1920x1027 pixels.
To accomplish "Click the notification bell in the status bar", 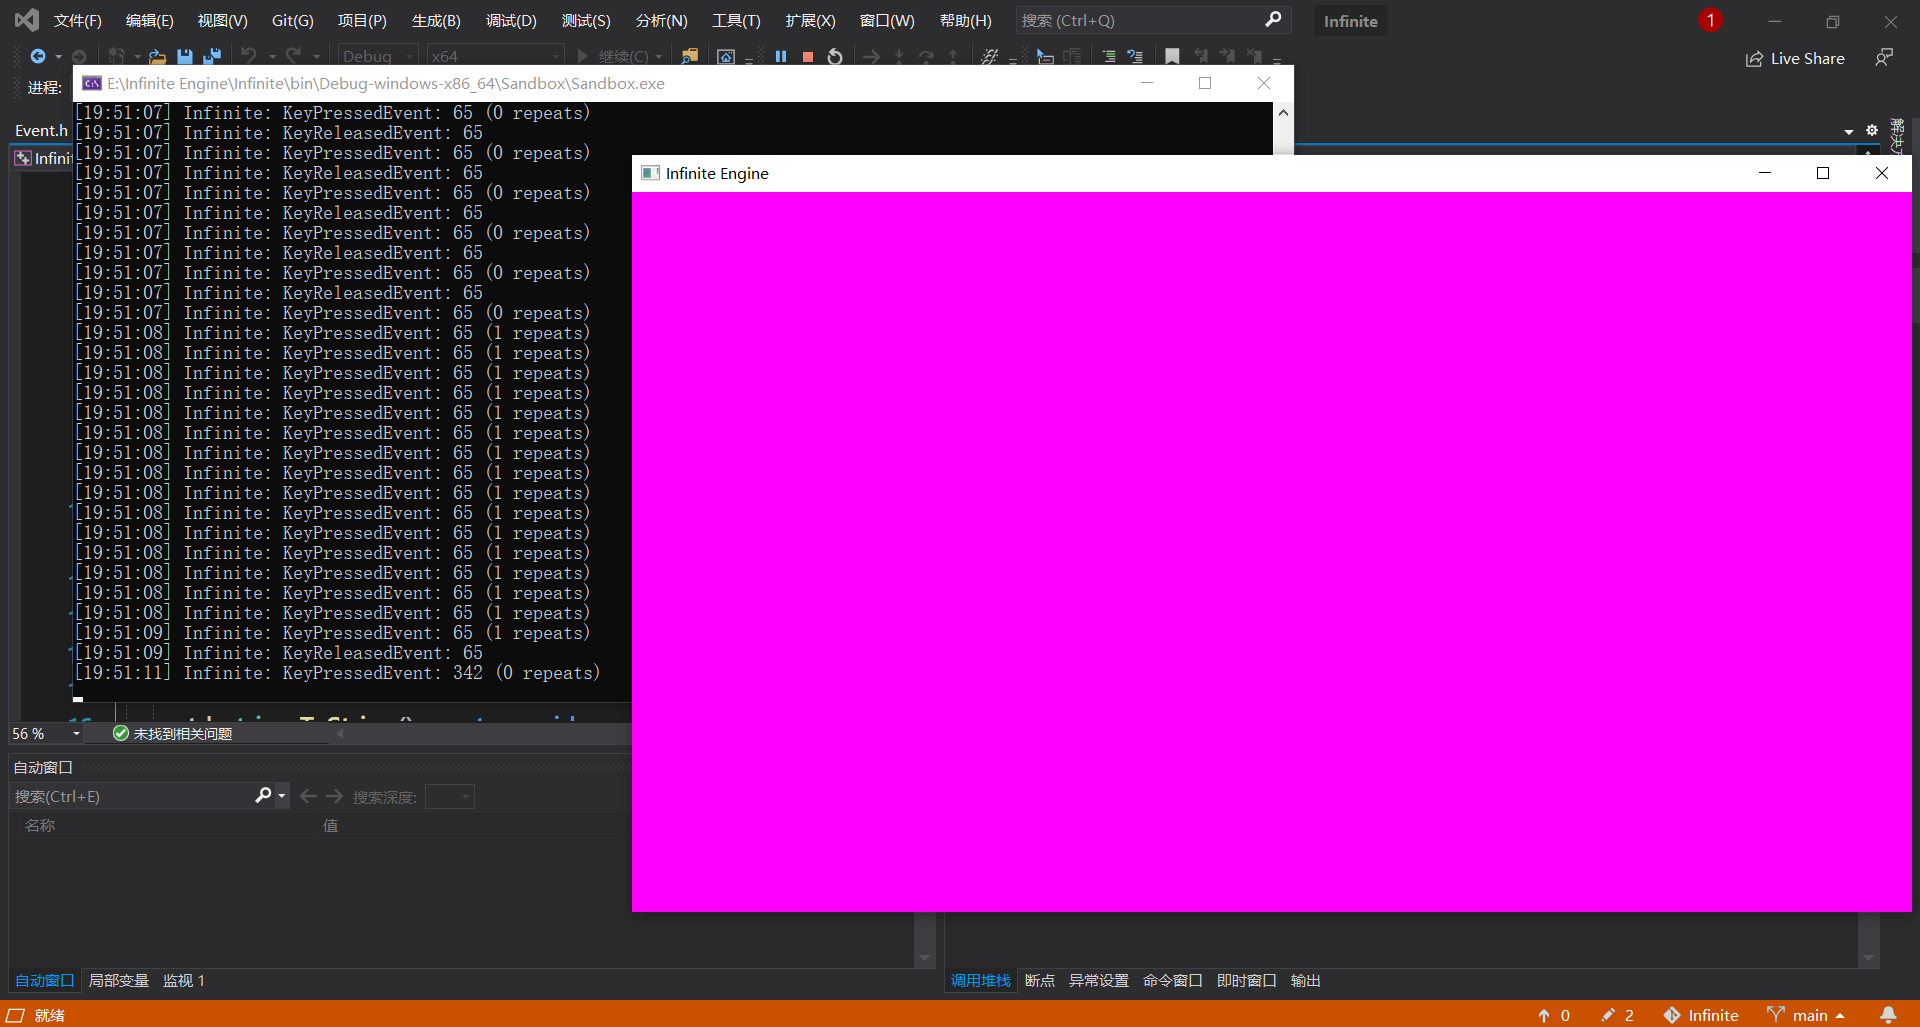I will [x=1888, y=1015].
